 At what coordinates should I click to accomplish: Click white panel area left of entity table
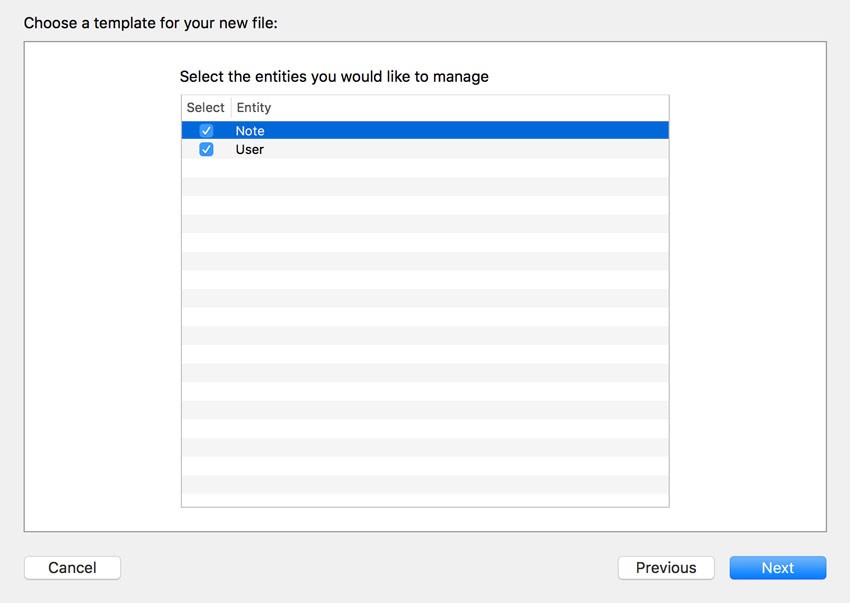102,286
